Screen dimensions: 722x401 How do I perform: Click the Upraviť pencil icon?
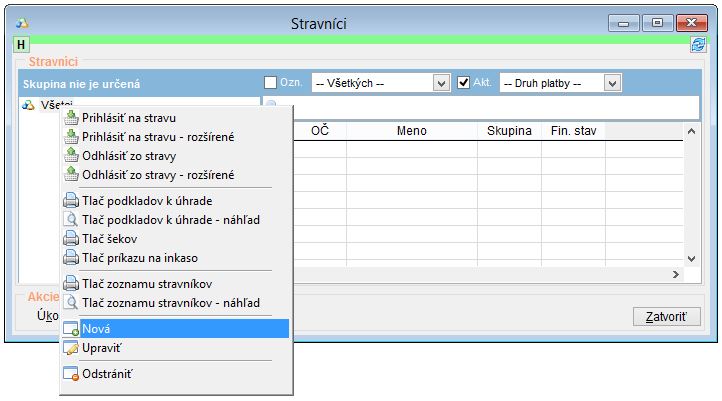pyautogui.click(x=71, y=348)
